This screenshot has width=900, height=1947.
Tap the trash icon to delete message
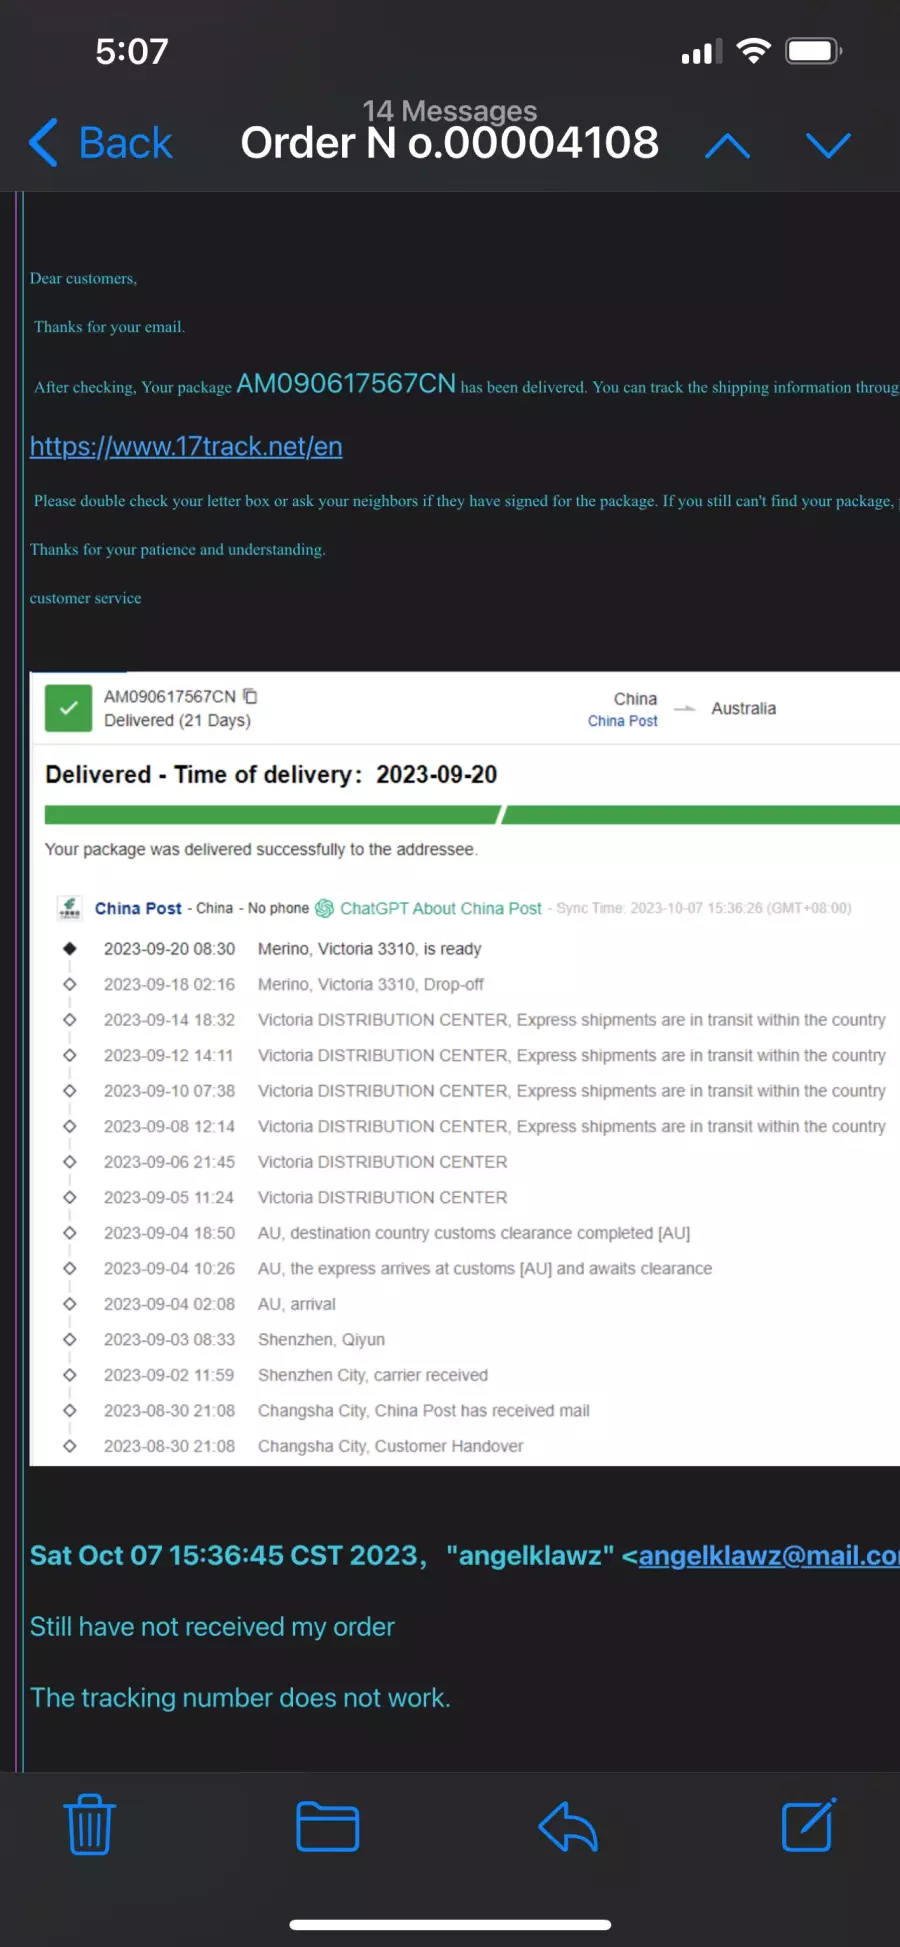tap(90, 1824)
